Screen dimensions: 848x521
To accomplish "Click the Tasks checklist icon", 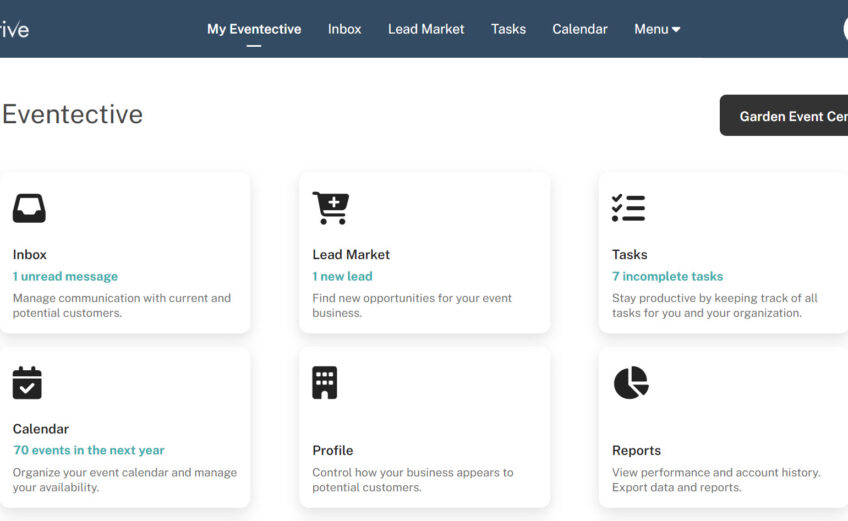I will [628, 208].
